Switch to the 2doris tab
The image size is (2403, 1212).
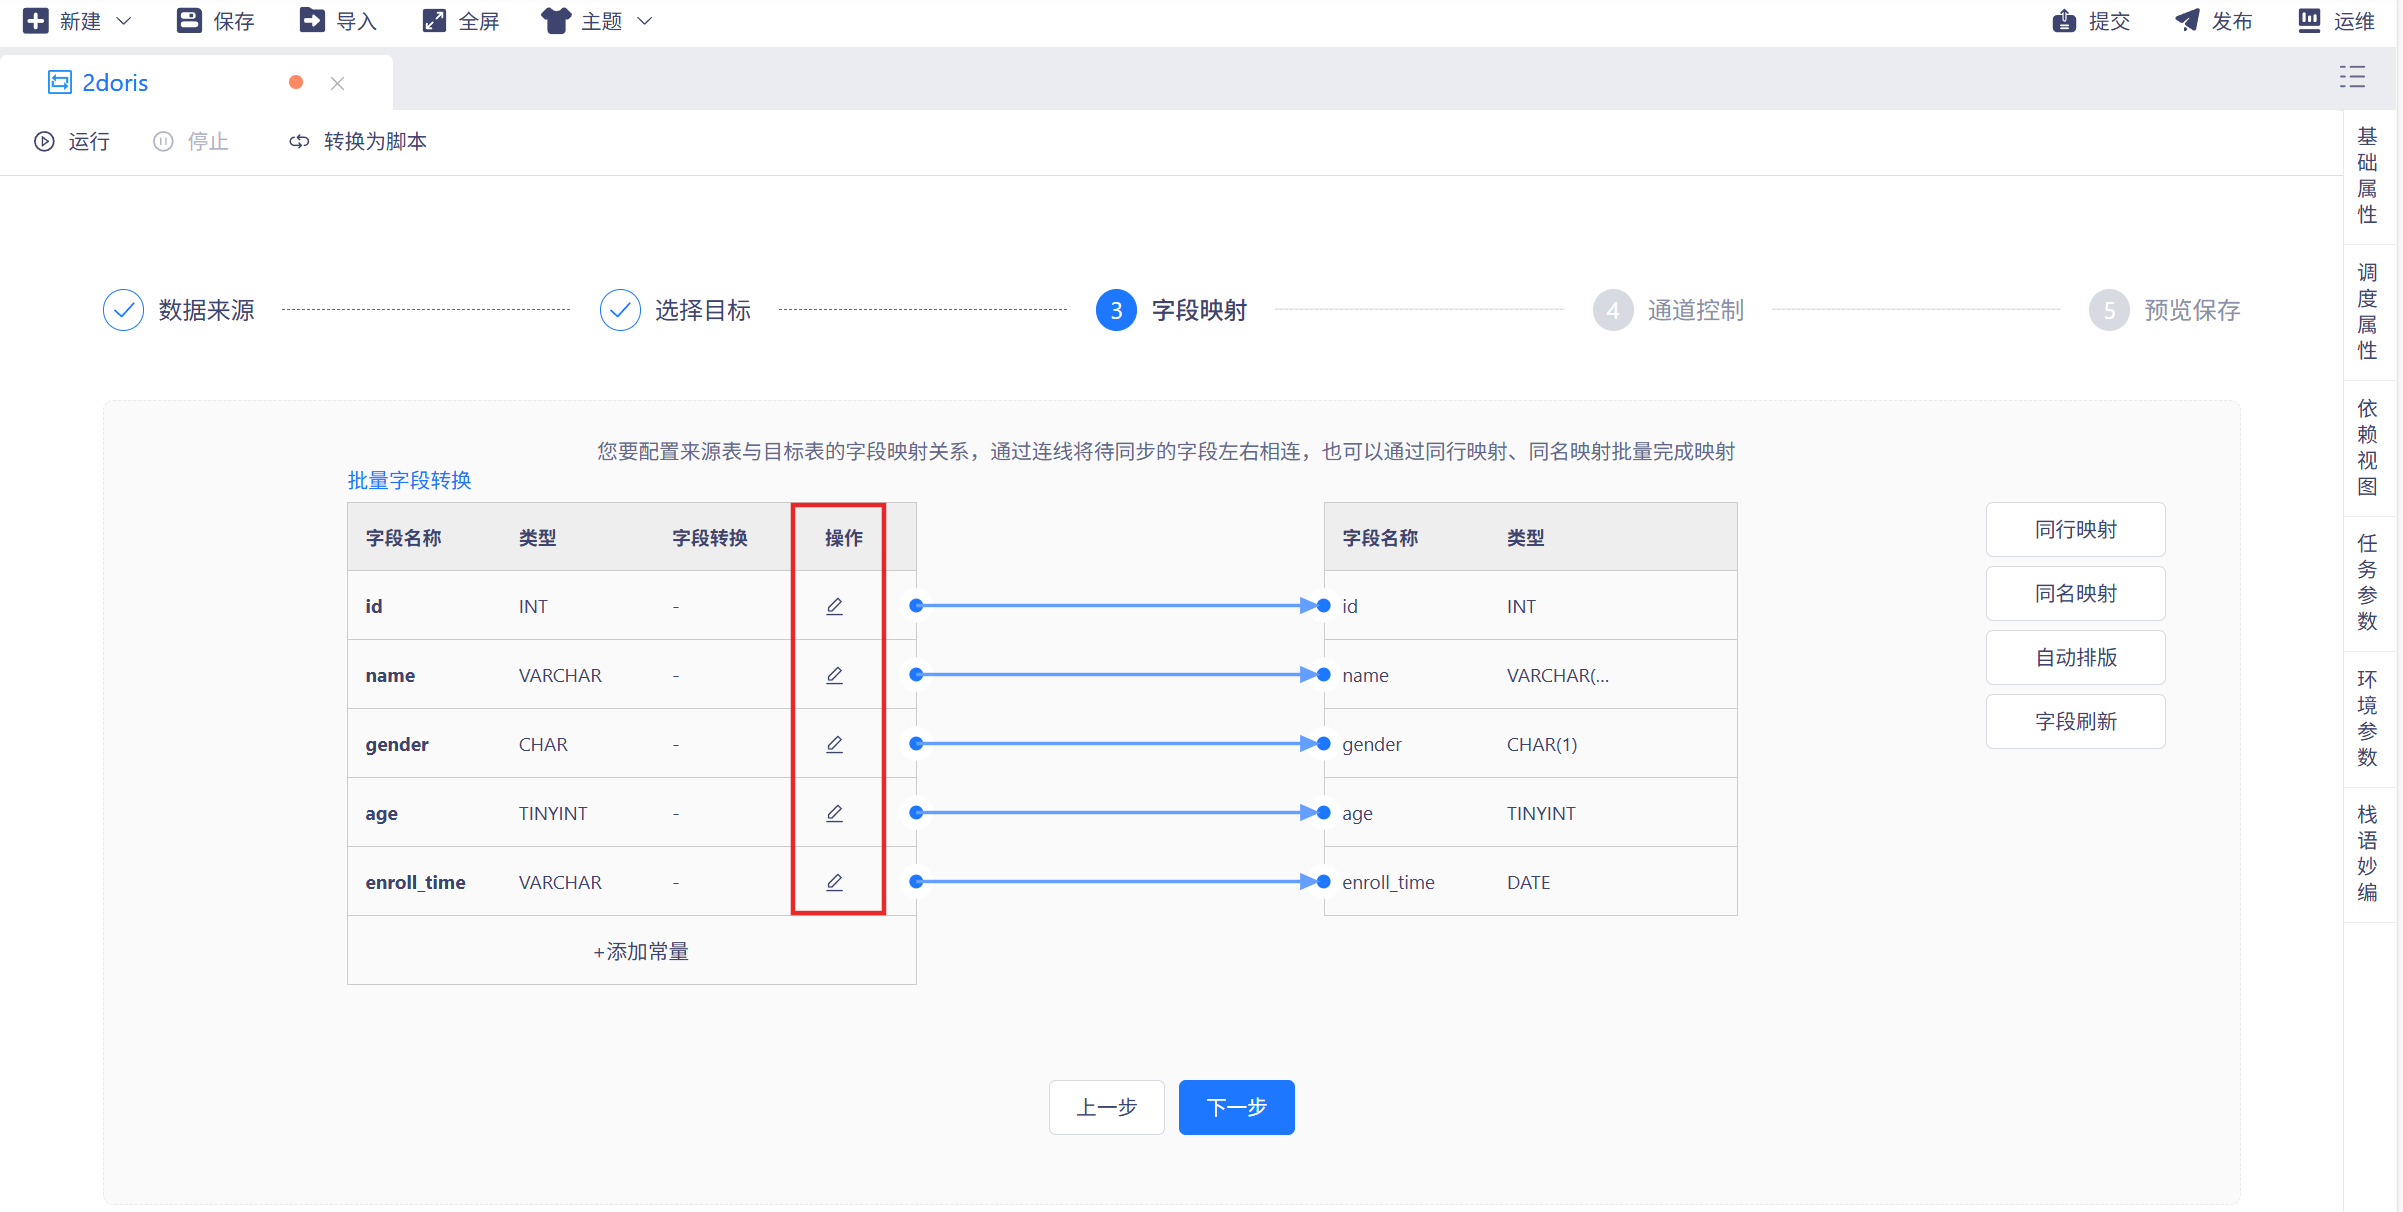pyautogui.click(x=115, y=83)
